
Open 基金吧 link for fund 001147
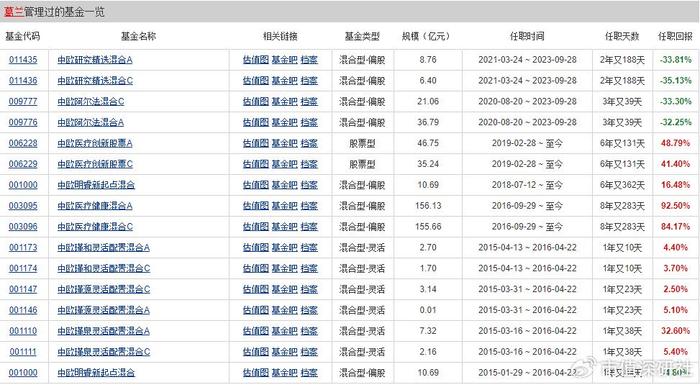[284, 289]
